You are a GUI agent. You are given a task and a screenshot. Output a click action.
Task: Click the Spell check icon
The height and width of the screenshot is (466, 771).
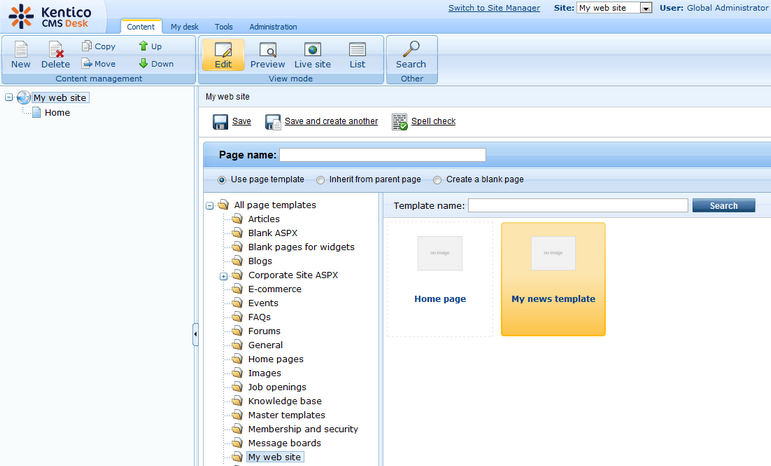[x=400, y=122]
